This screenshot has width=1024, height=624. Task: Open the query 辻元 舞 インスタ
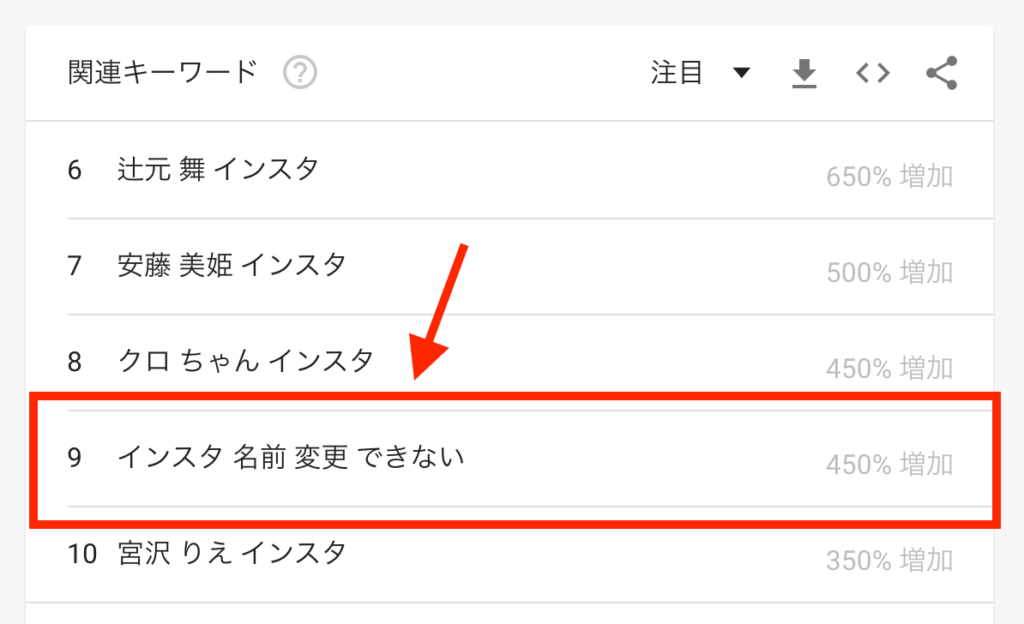pyautogui.click(x=218, y=170)
